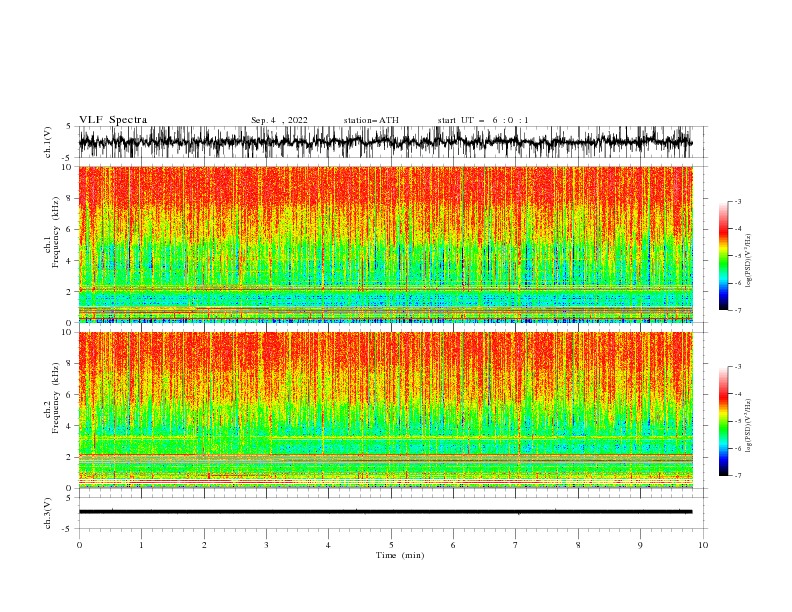Image resolution: width=792 pixels, height=612 pixels.
Task: Click the ch.3 flat waveform trace
Action: pos(385,512)
